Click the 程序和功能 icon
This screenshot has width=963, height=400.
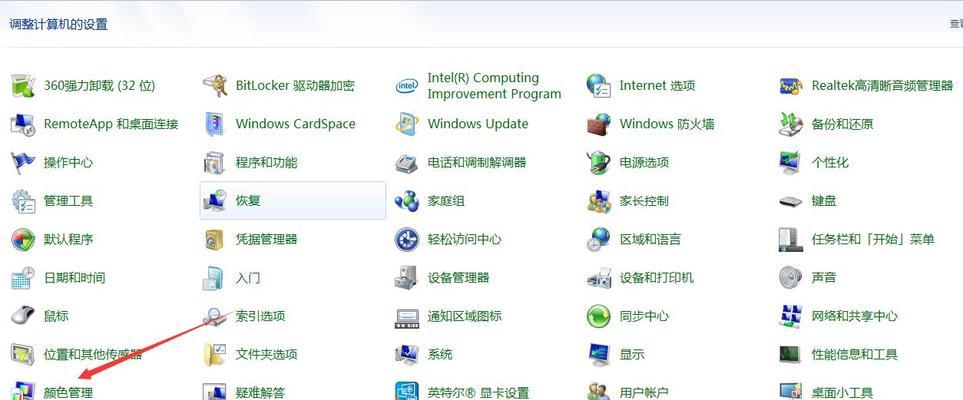pos(216,163)
